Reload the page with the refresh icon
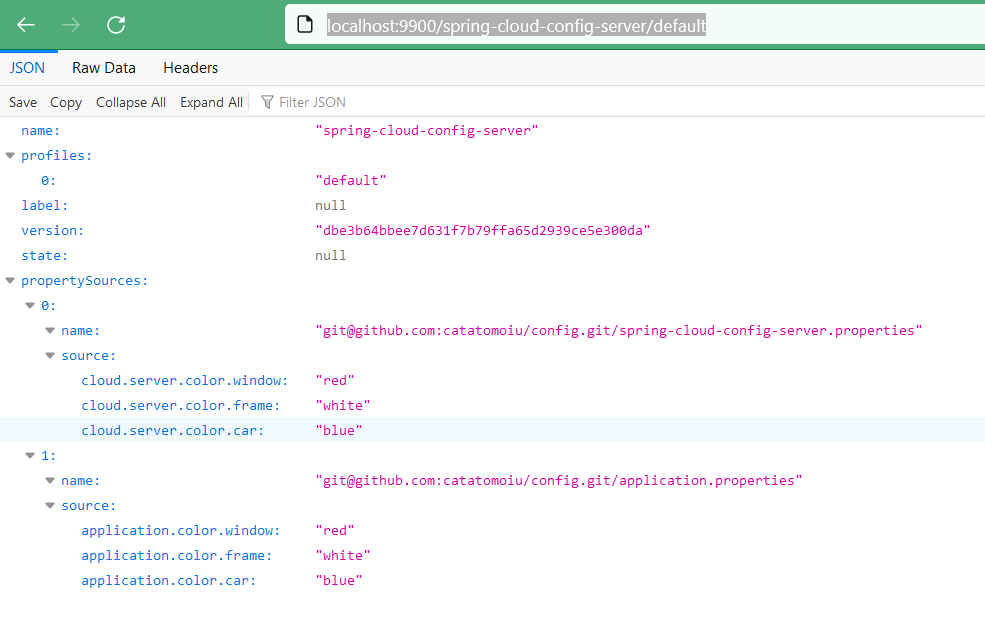 tap(116, 25)
